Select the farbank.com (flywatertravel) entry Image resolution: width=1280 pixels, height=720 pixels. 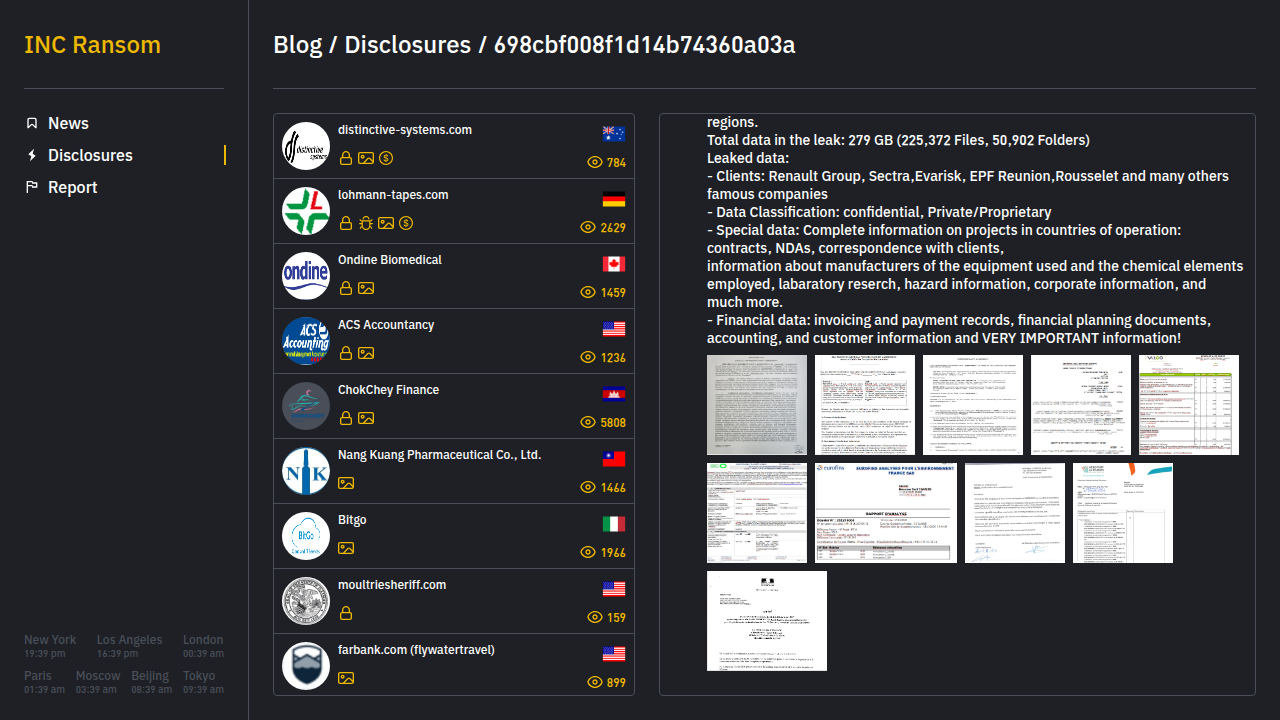416,650
